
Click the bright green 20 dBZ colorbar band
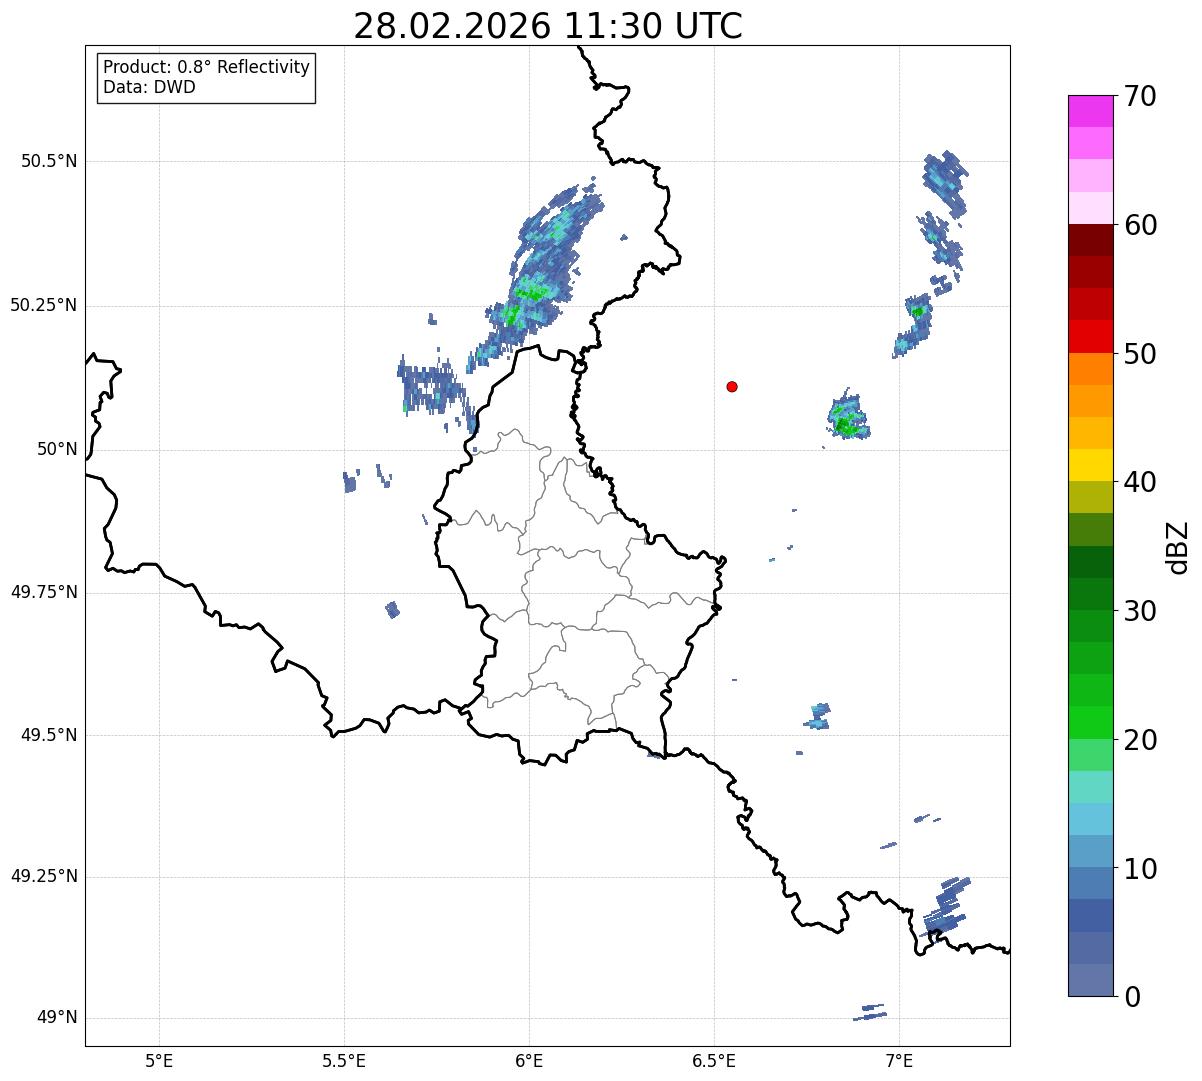[1090, 722]
